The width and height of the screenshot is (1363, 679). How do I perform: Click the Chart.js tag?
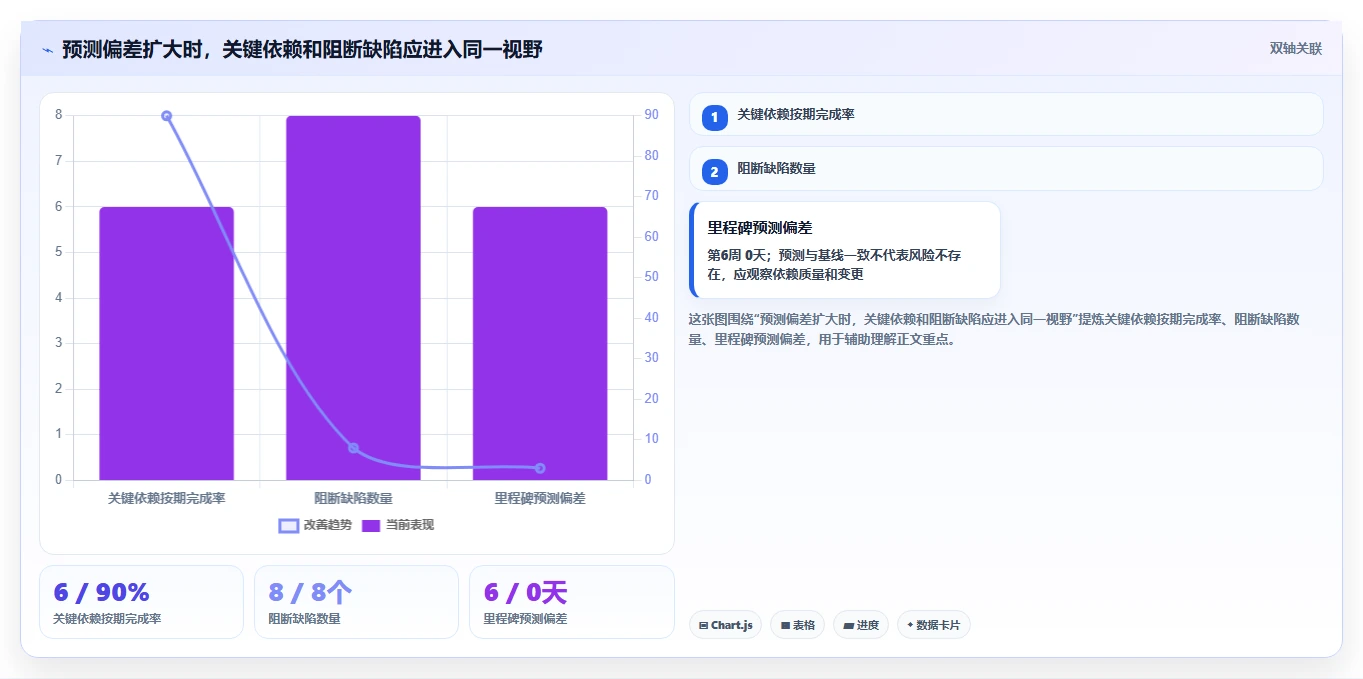point(725,625)
